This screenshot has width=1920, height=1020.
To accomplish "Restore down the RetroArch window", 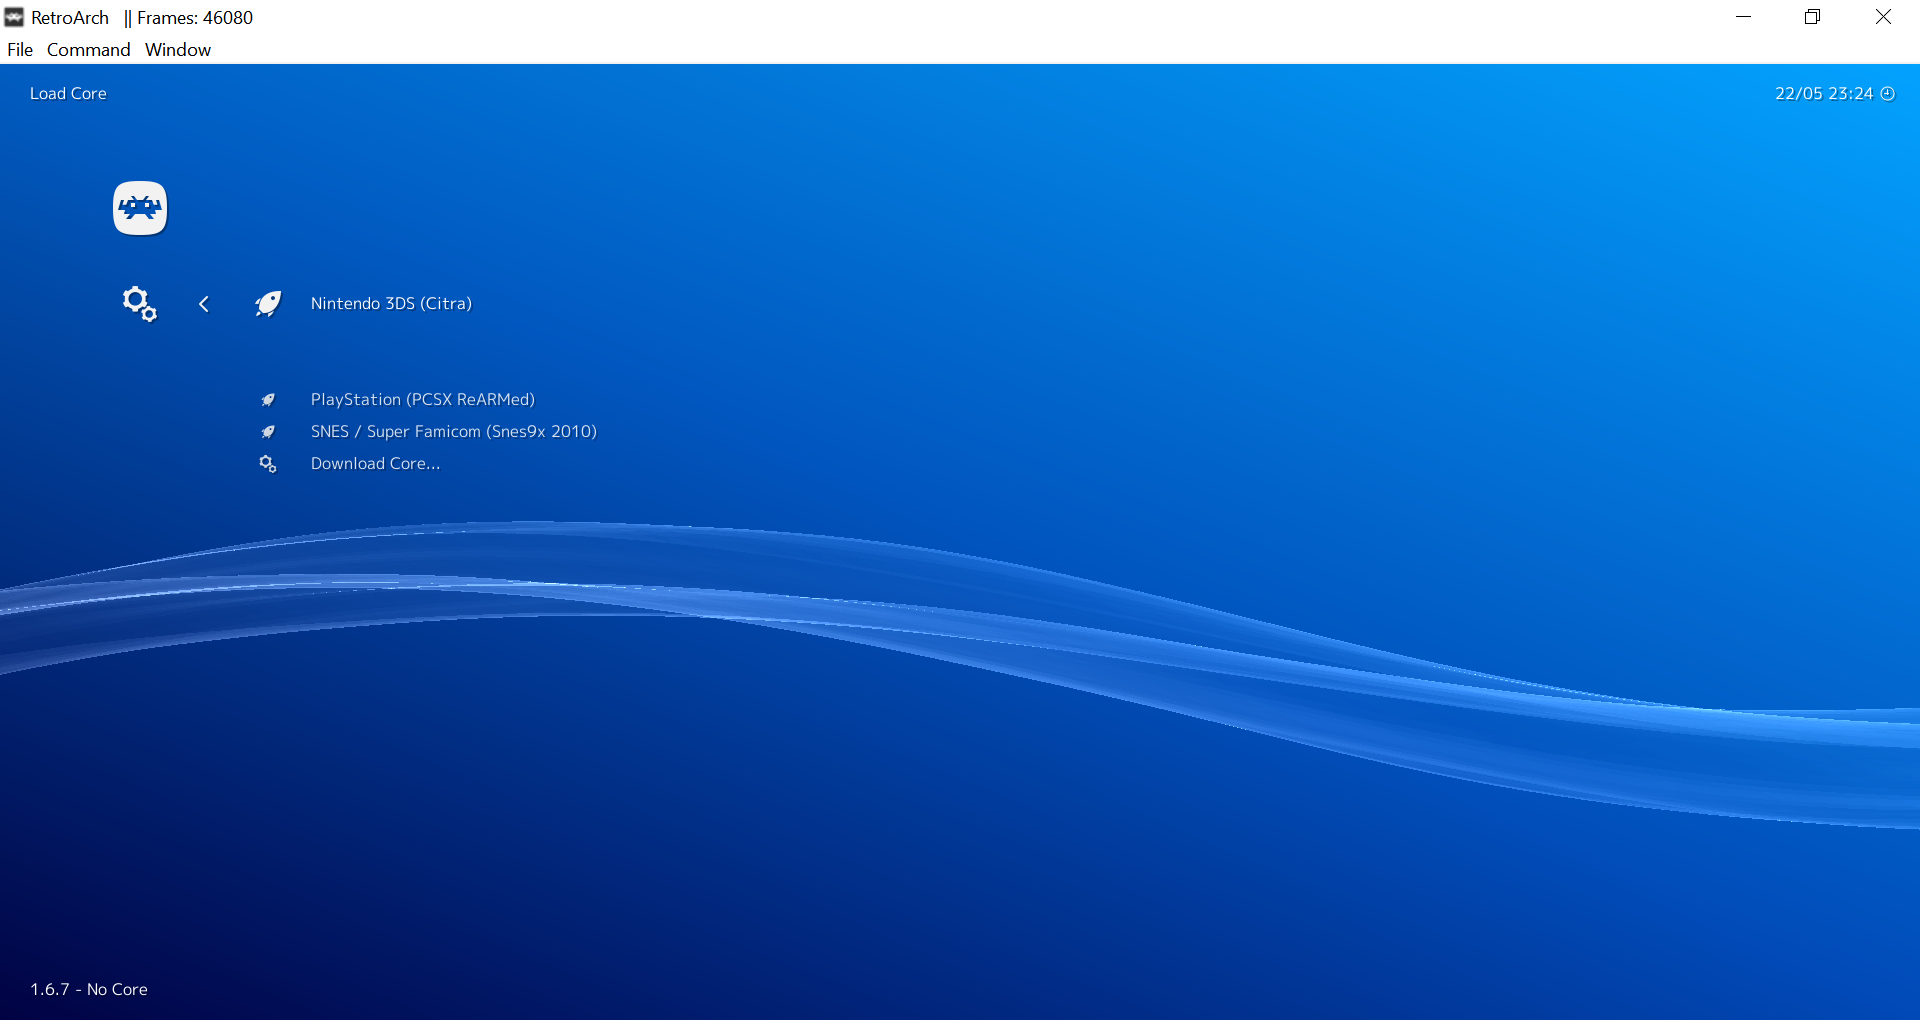I will coord(1813,17).
